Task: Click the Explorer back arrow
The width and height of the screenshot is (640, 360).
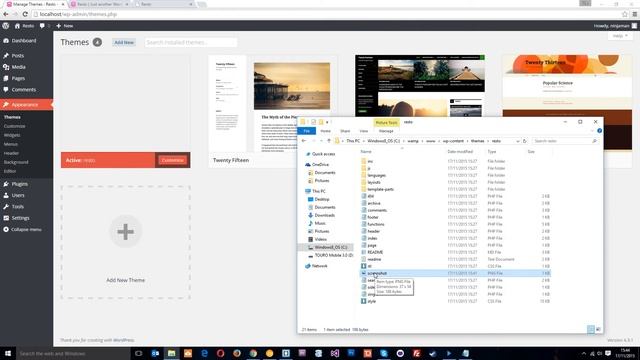Action: 304,141
